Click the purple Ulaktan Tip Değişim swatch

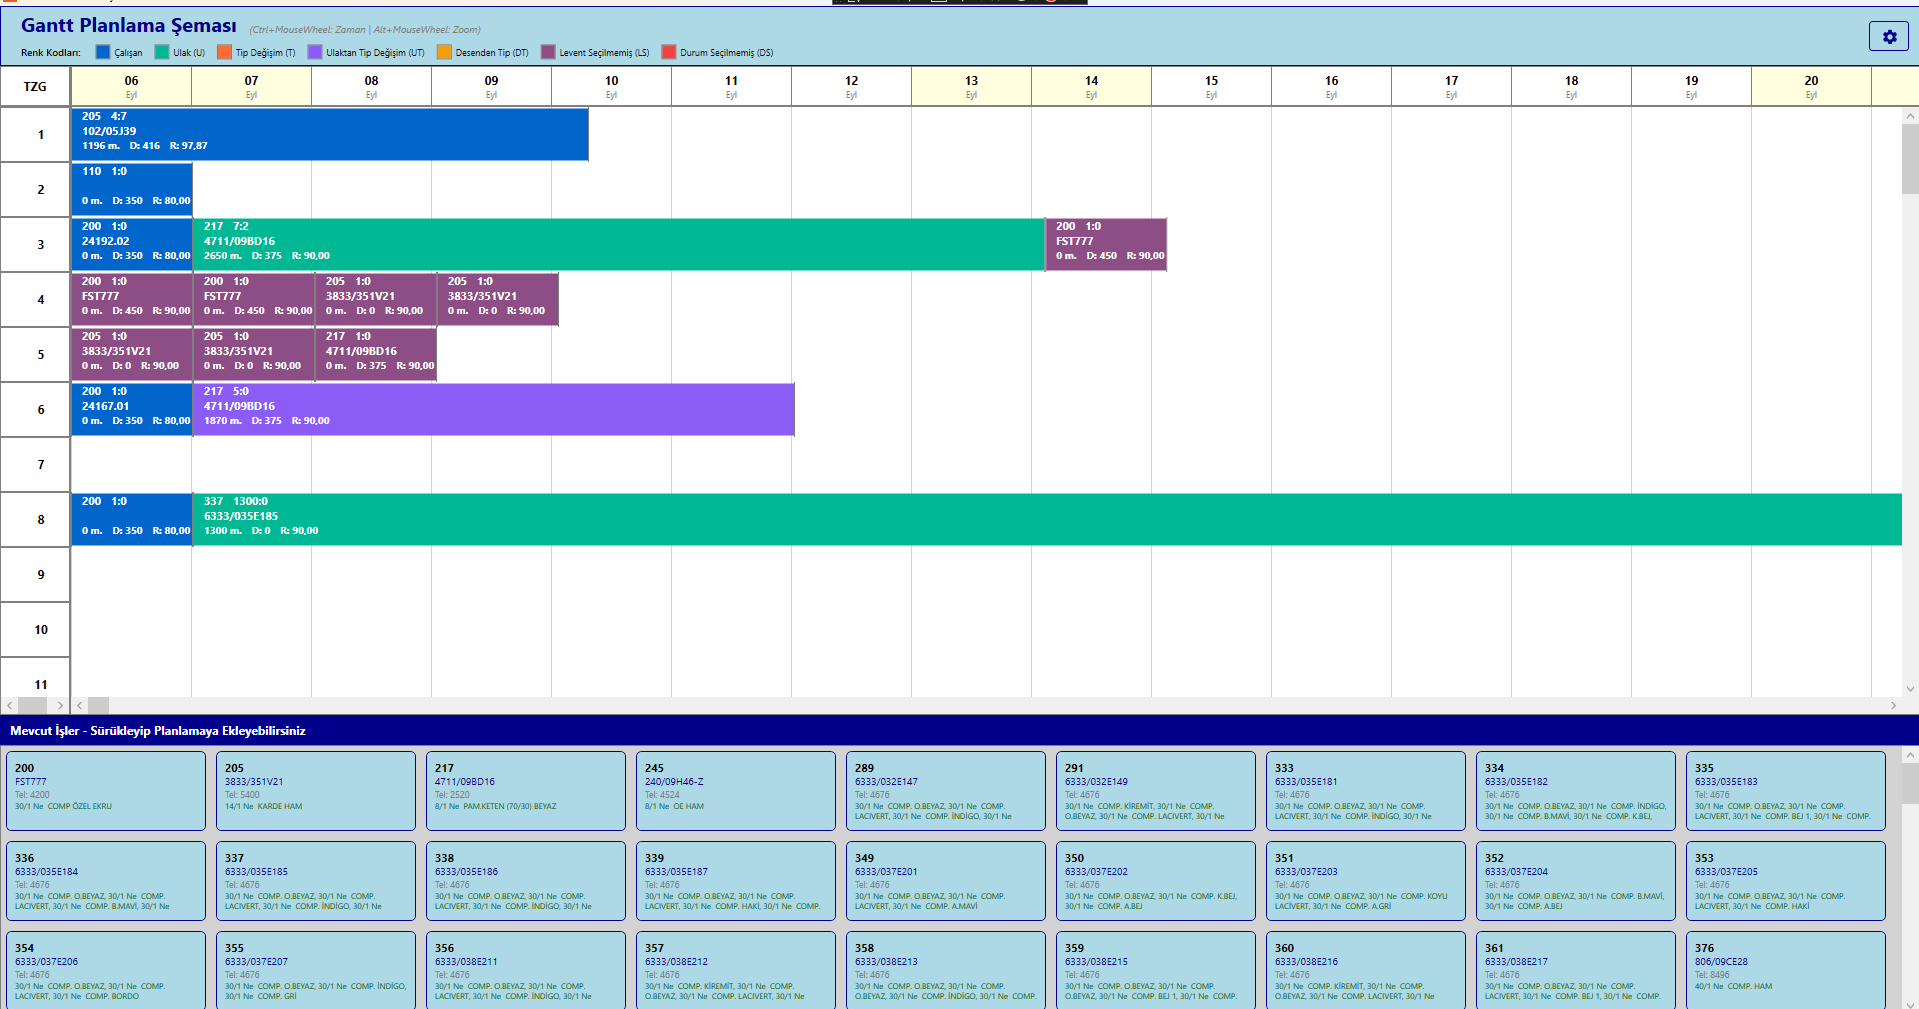tap(315, 52)
